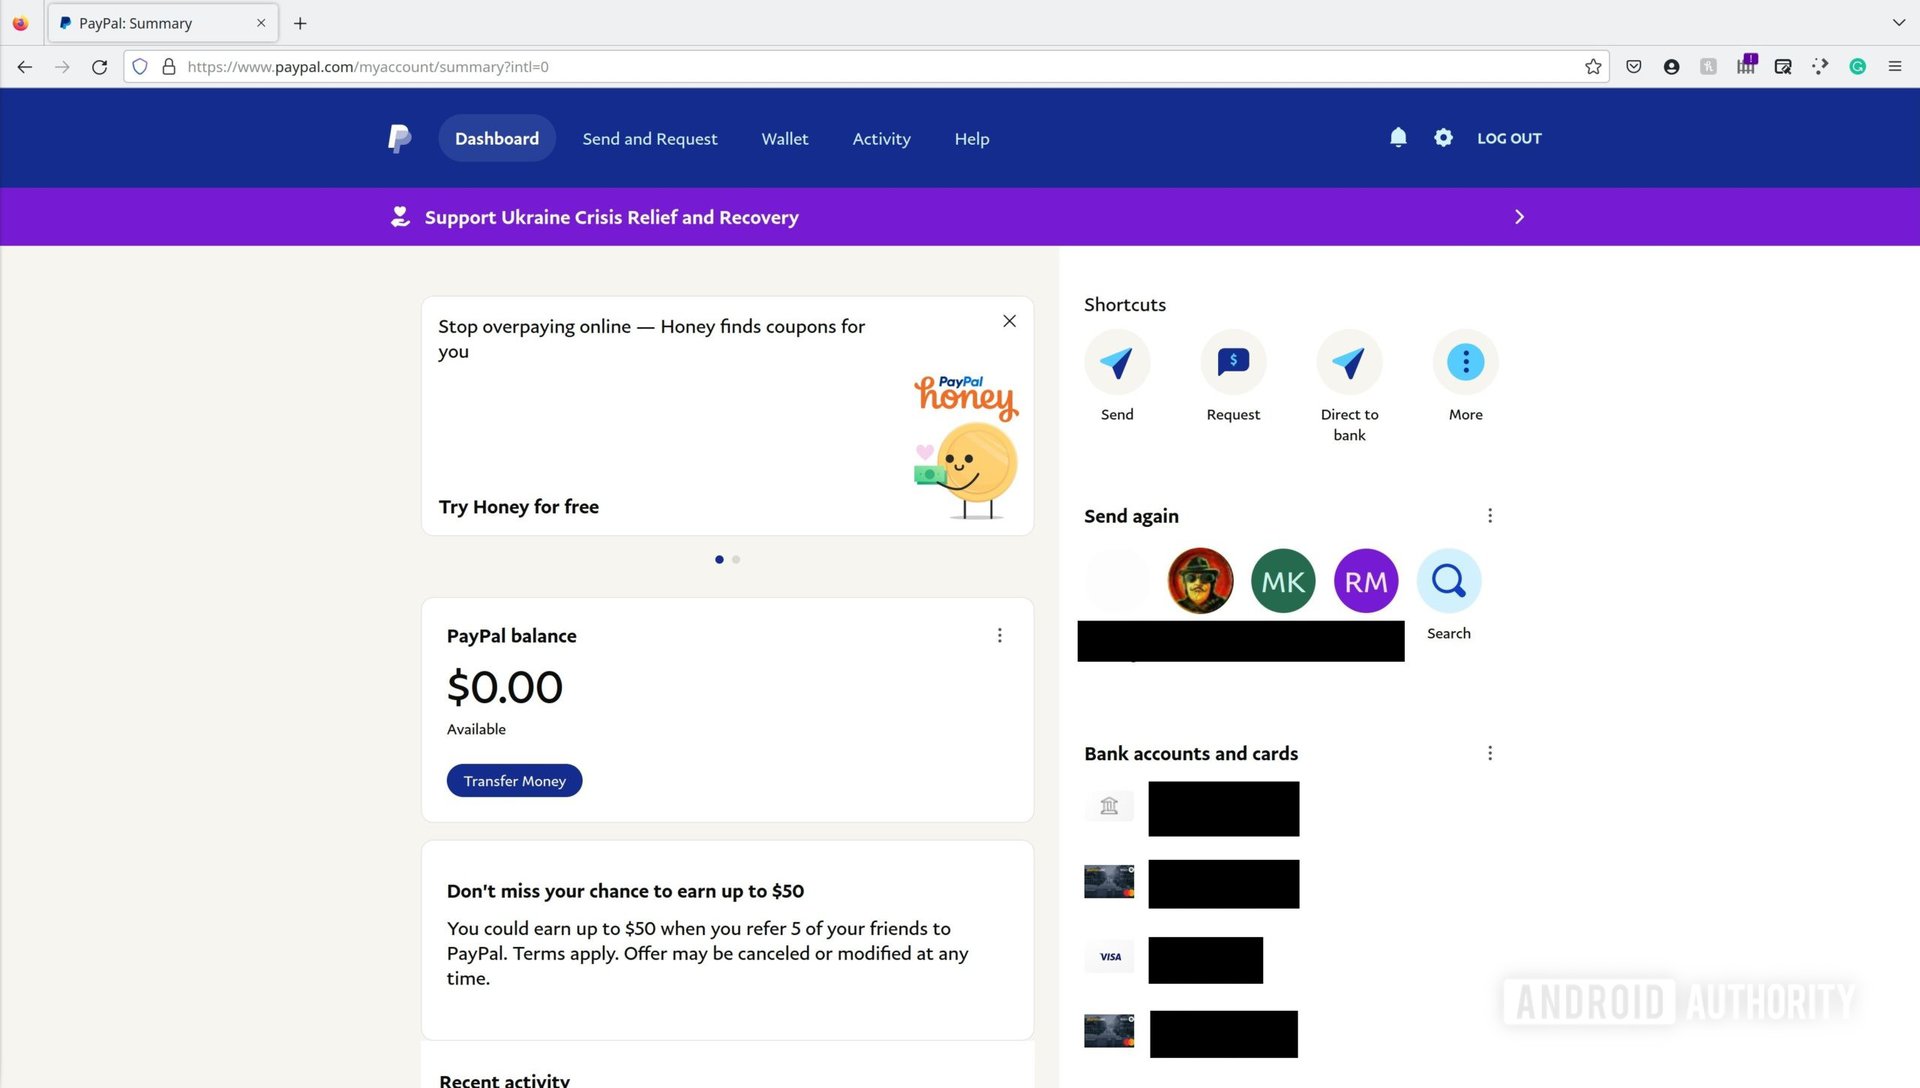This screenshot has height=1088, width=1920.
Task: Click the PayPal Request money icon
Action: 1233,360
